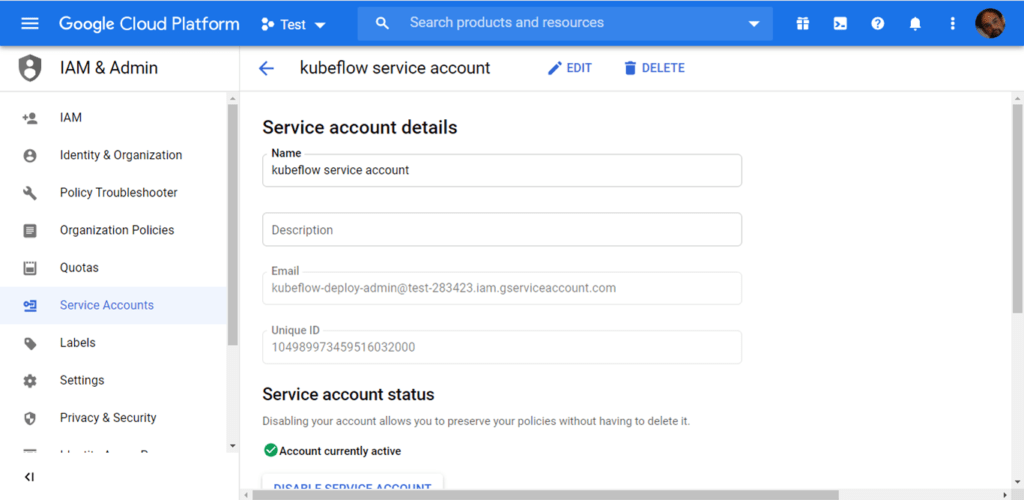Click the Google Cloud Platform logo text
Viewport: 1024px width, 500px height.
click(149, 24)
